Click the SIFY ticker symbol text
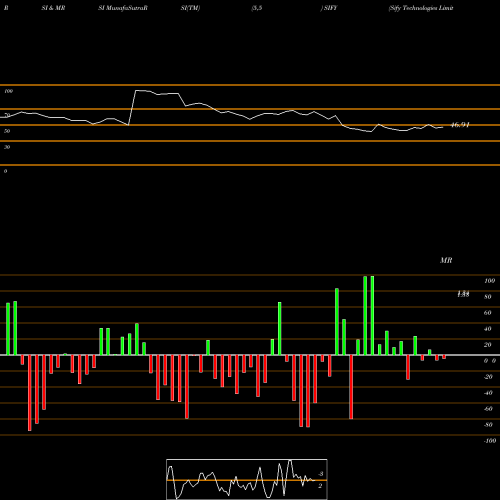 pyautogui.click(x=330, y=8)
